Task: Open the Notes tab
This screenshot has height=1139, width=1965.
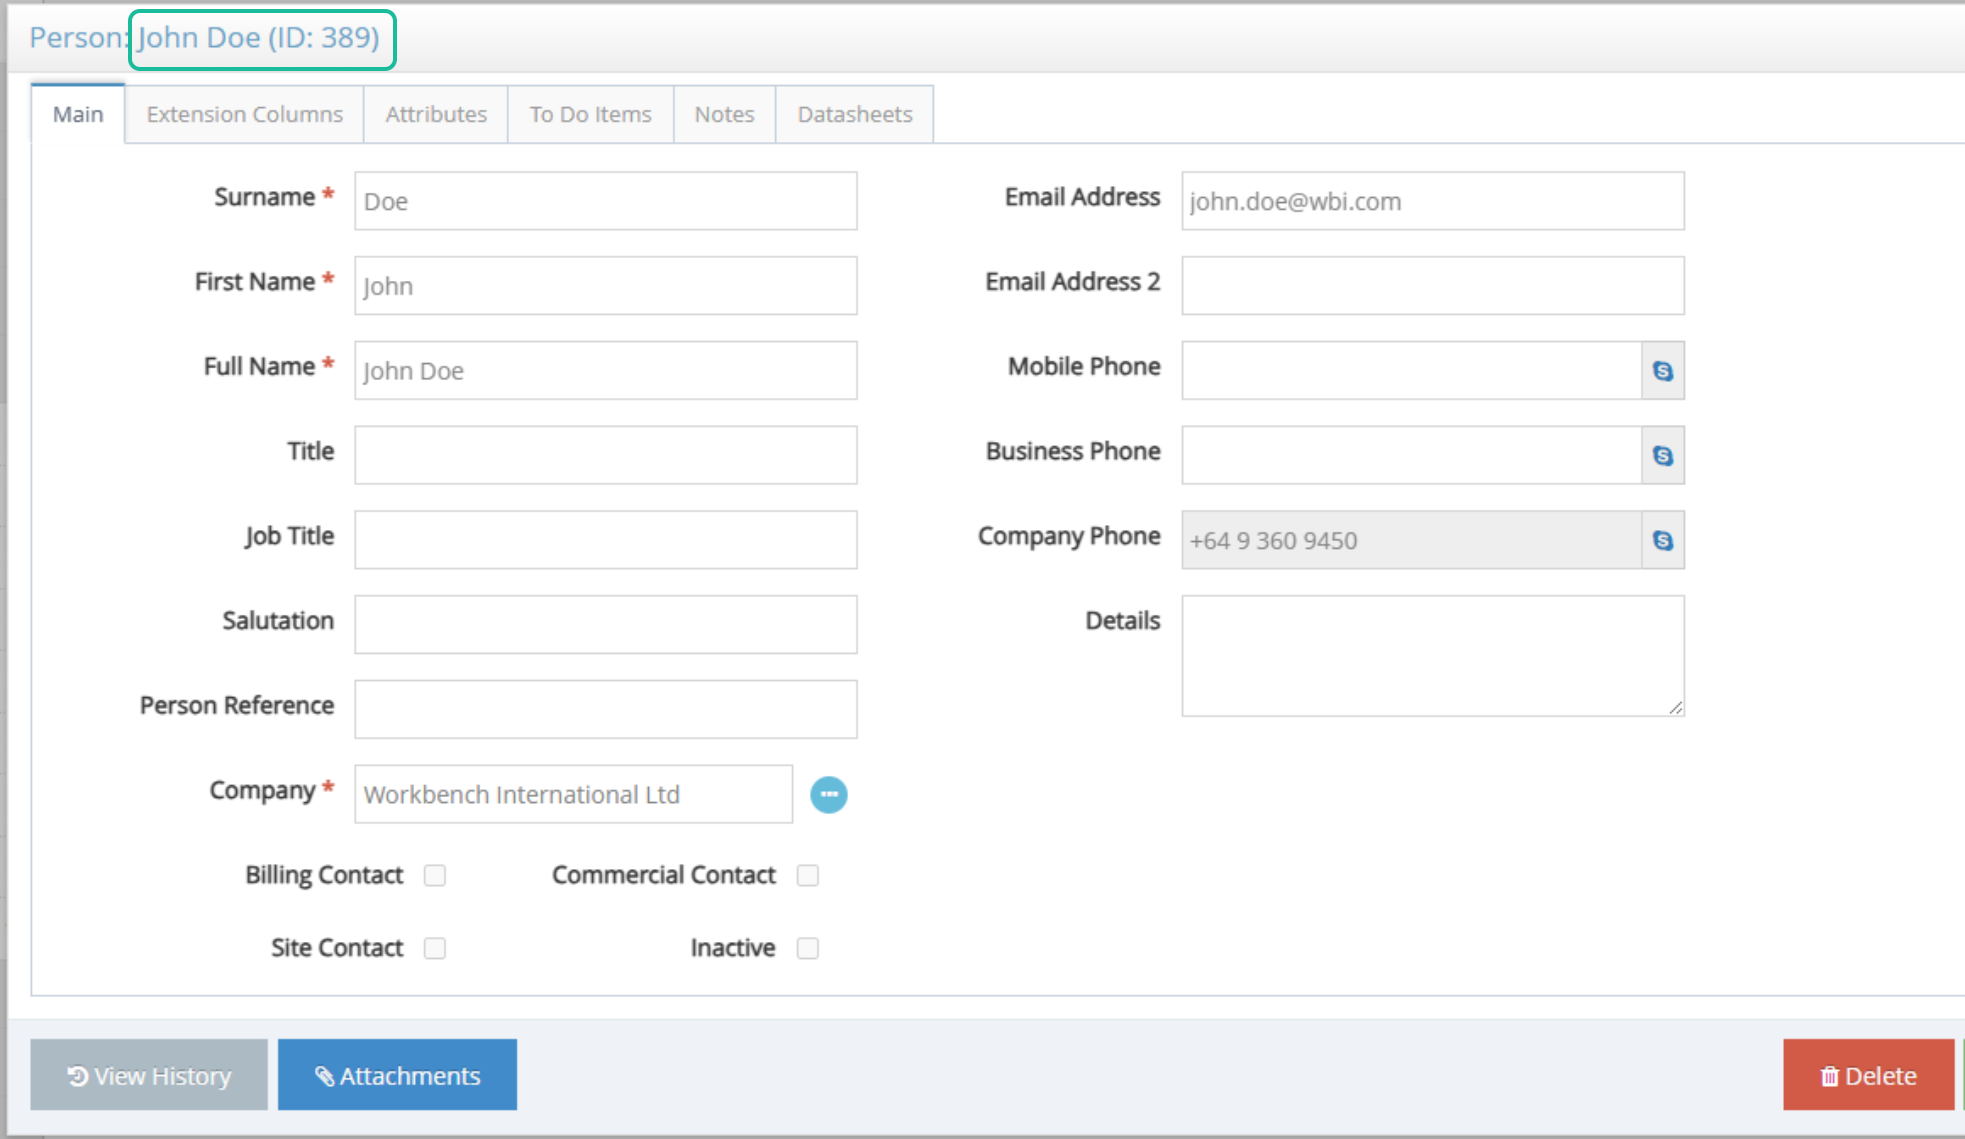Action: click(x=724, y=115)
